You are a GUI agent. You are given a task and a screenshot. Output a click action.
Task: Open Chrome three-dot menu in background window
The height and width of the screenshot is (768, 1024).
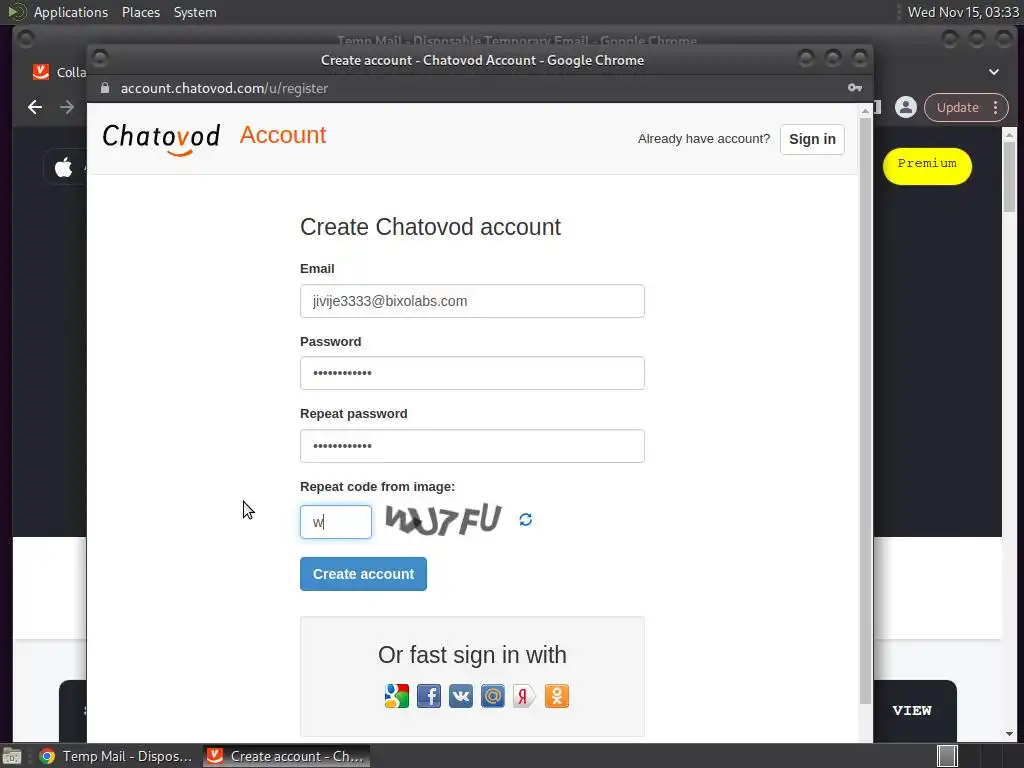995,107
